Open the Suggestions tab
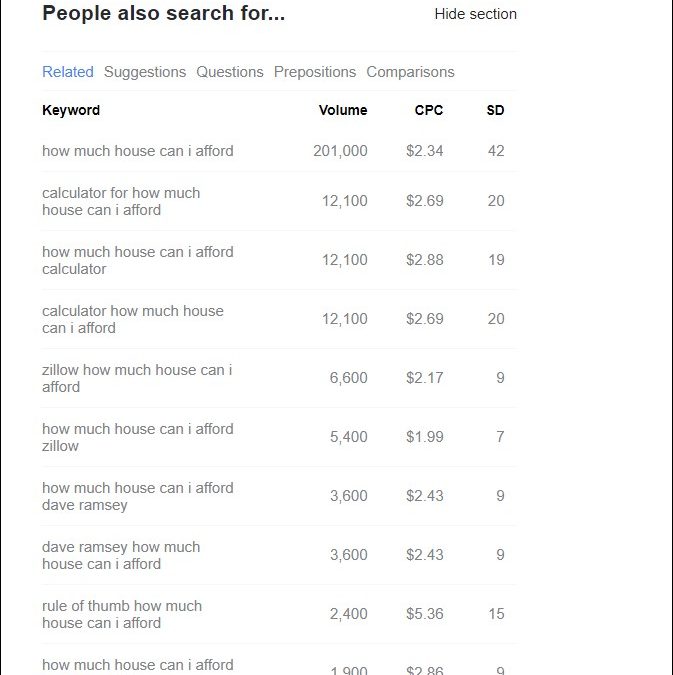The image size is (673, 675). click(x=145, y=72)
